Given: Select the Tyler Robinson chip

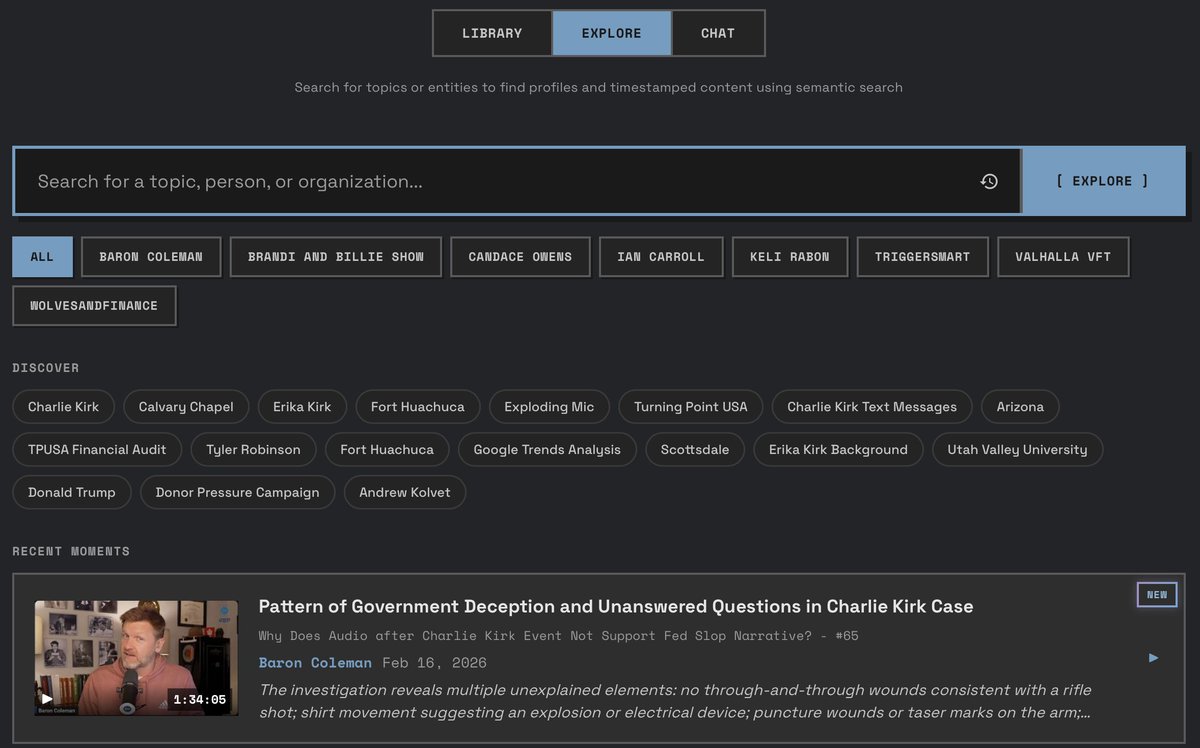Looking at the screenshot, I should 253,450.
